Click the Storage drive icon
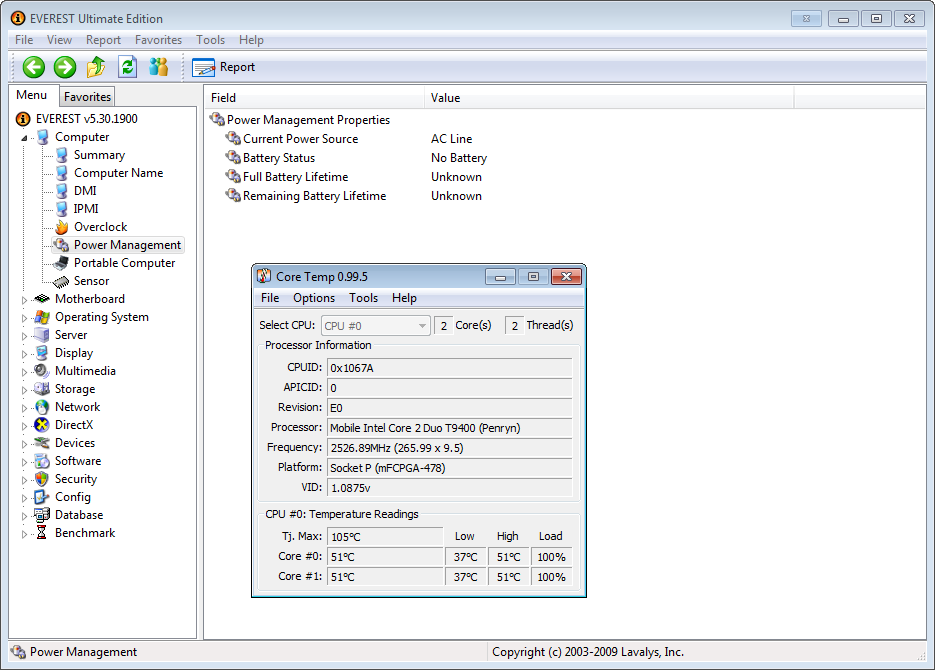935x670 pixels. point(42,389)
